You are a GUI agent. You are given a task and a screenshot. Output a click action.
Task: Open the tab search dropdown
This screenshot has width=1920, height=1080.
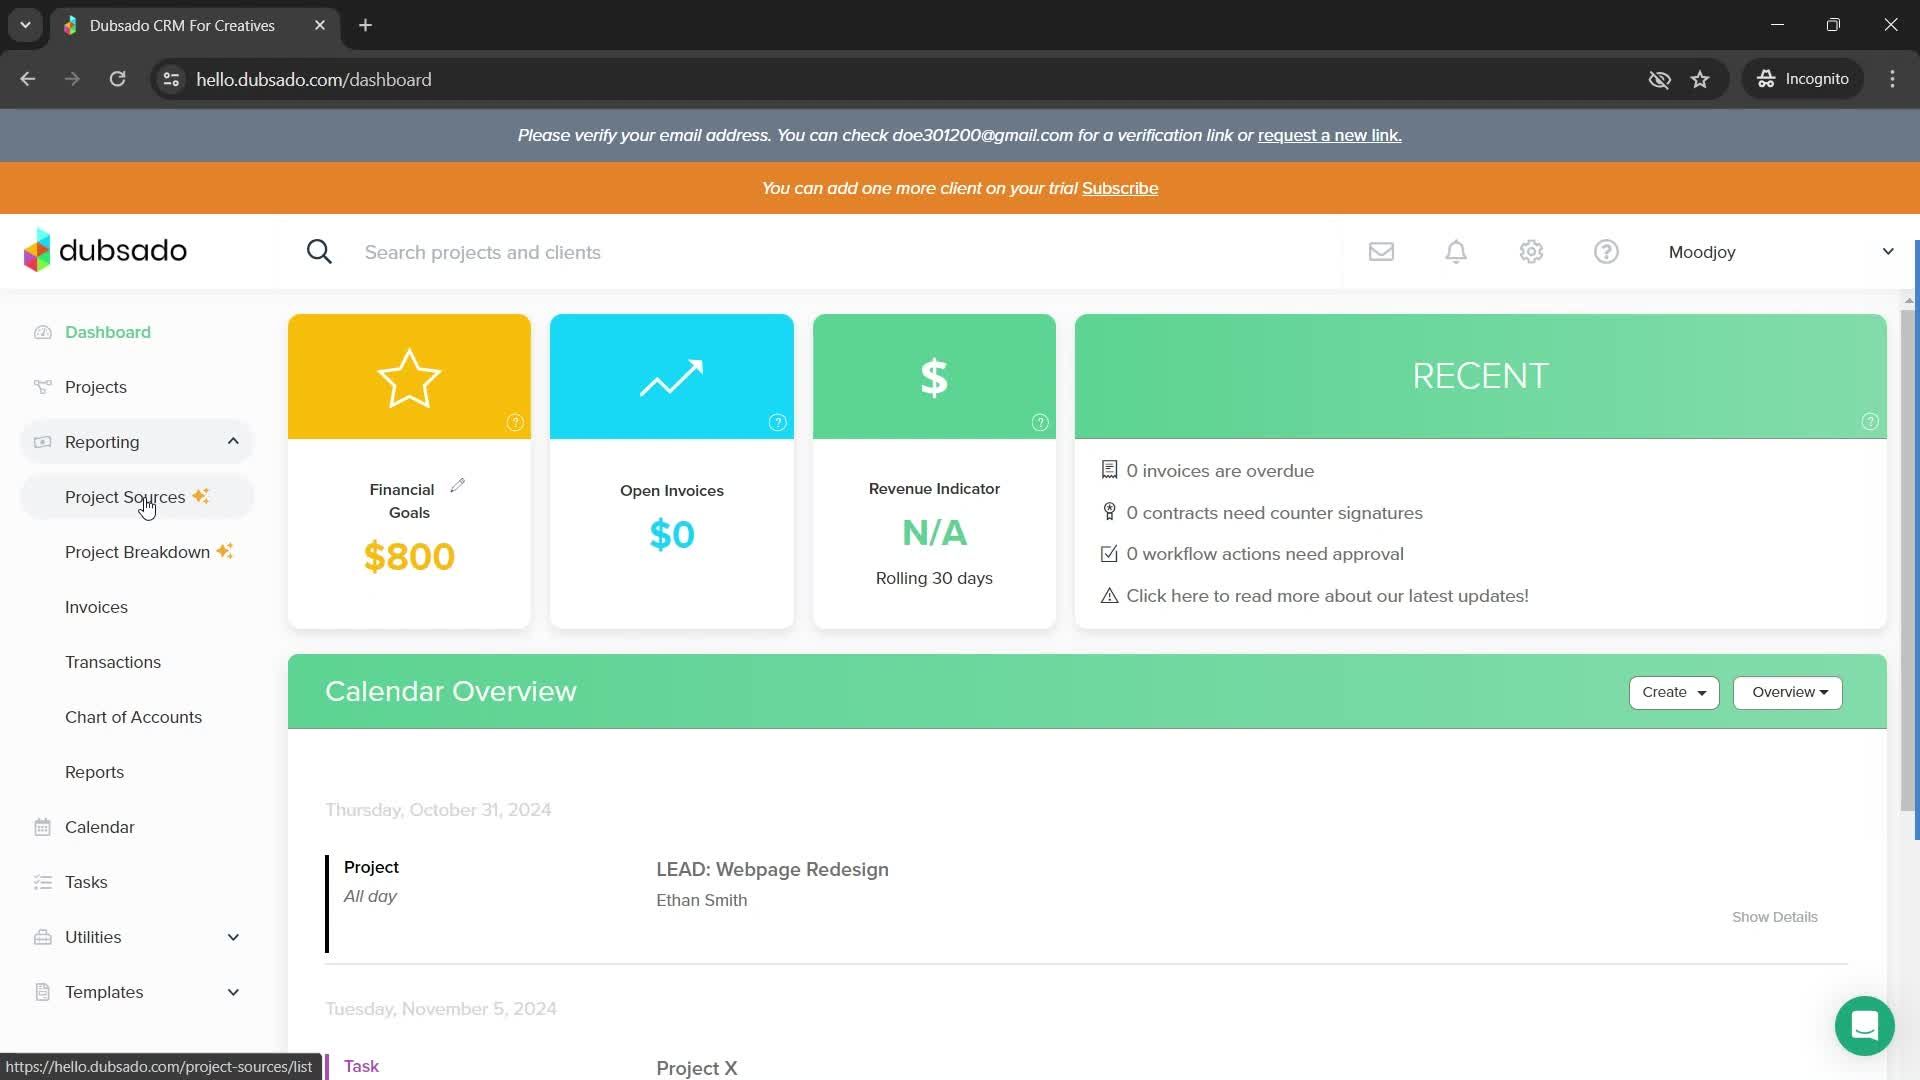point(25,25)
